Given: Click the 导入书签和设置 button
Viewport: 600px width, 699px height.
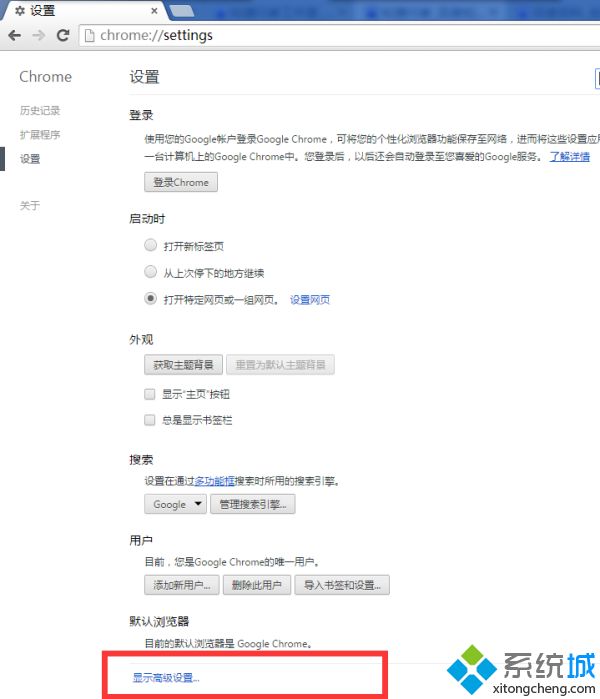Looking at the screenshot, I should 342,585.
